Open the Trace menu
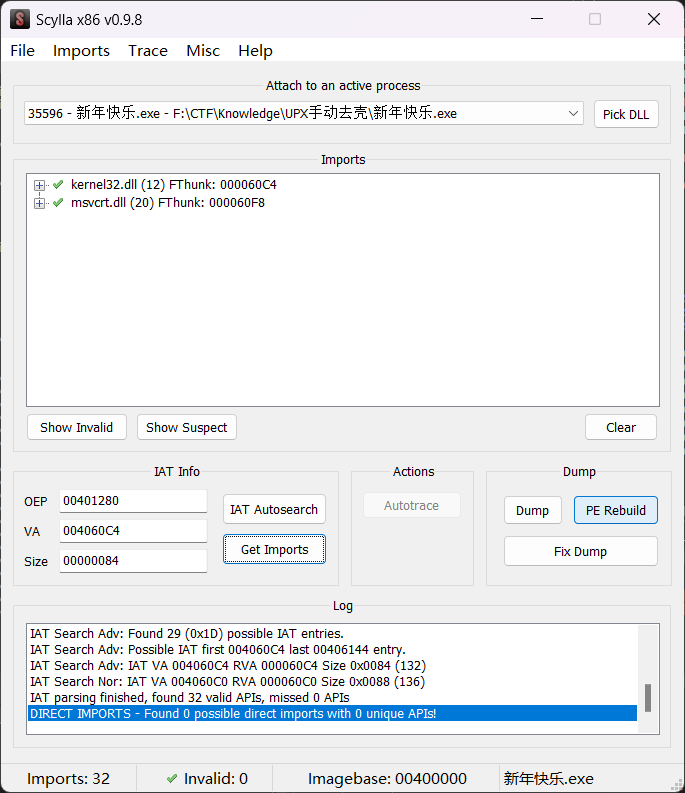The image size is (685, 793). [x=148, y=51]
